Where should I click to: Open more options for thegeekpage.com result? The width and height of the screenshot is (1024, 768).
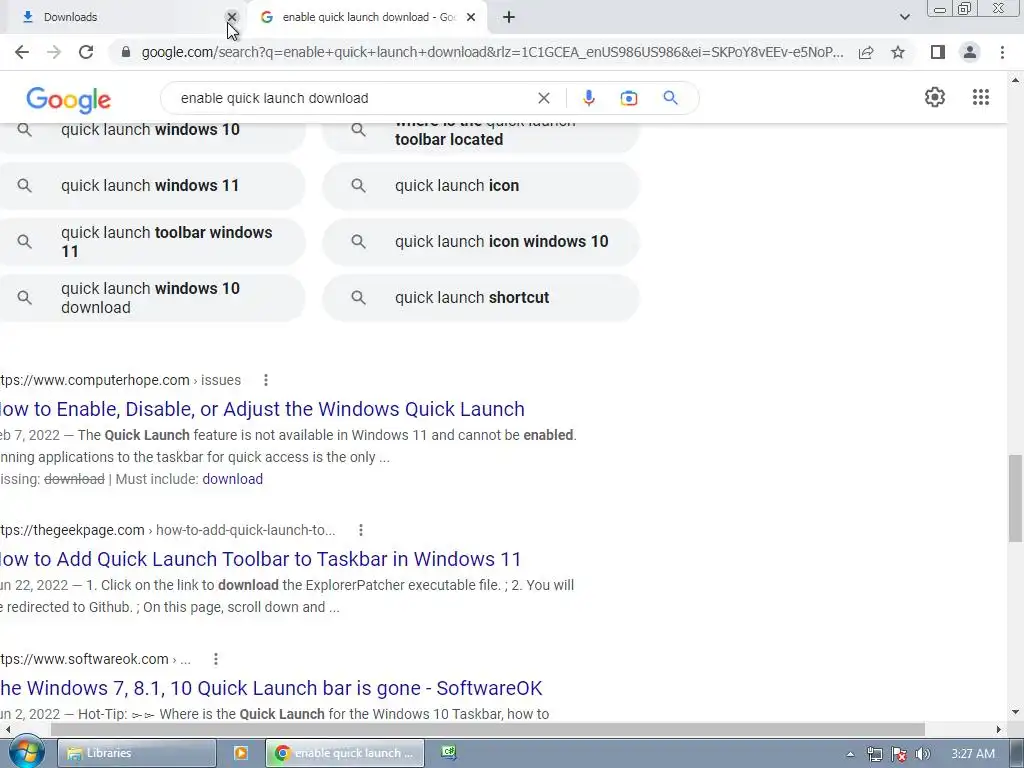point(360,530)
